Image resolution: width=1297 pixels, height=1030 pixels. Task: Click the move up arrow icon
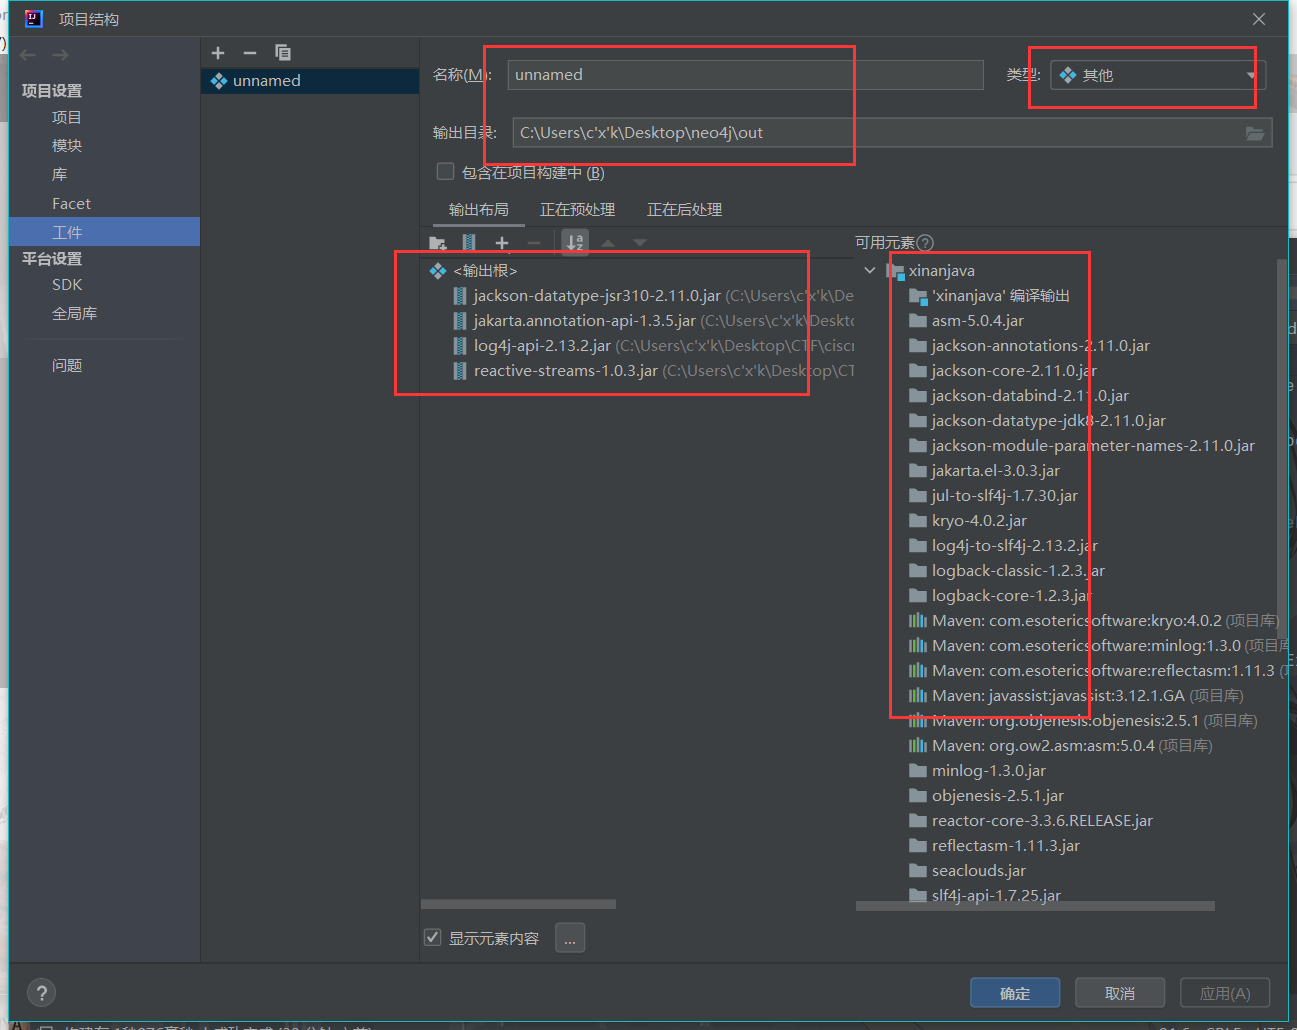[x=608, y=243]
